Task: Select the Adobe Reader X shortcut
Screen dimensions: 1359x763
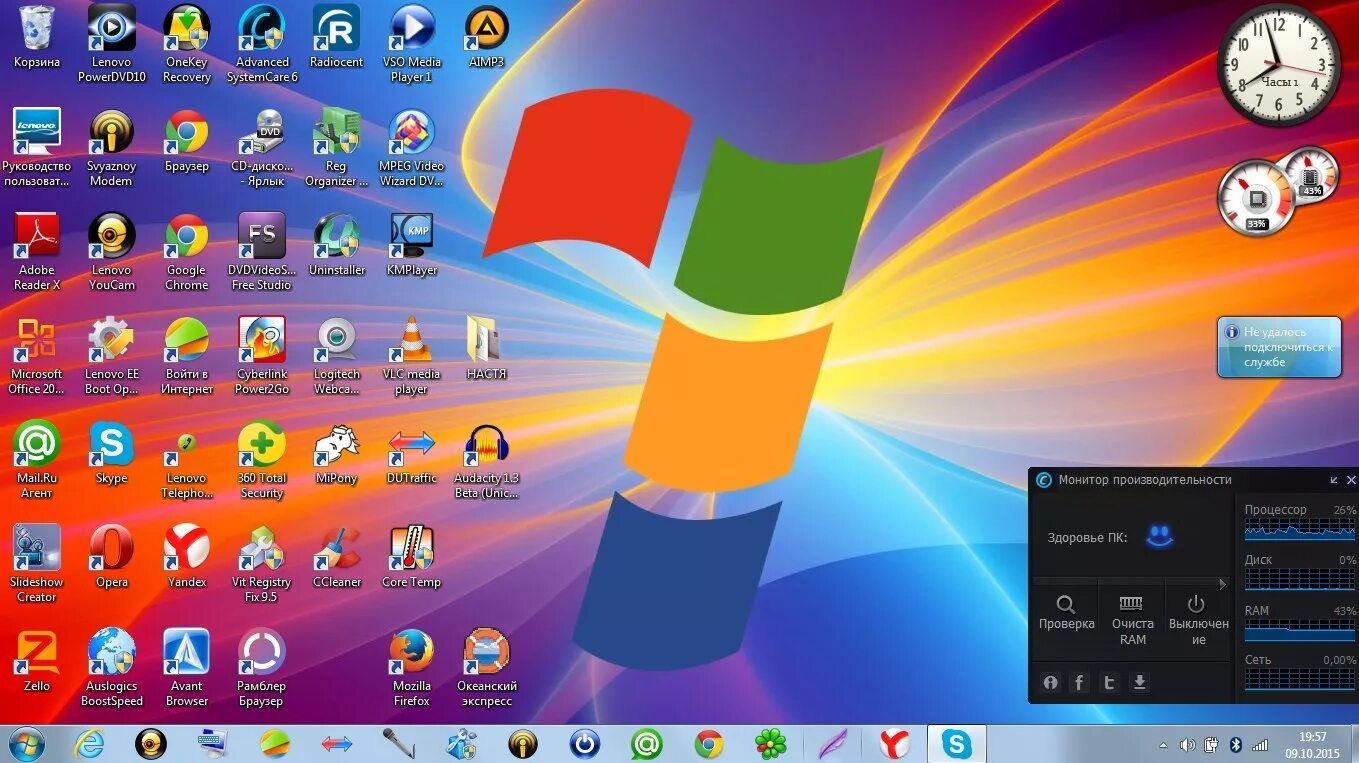Action: 37,252
